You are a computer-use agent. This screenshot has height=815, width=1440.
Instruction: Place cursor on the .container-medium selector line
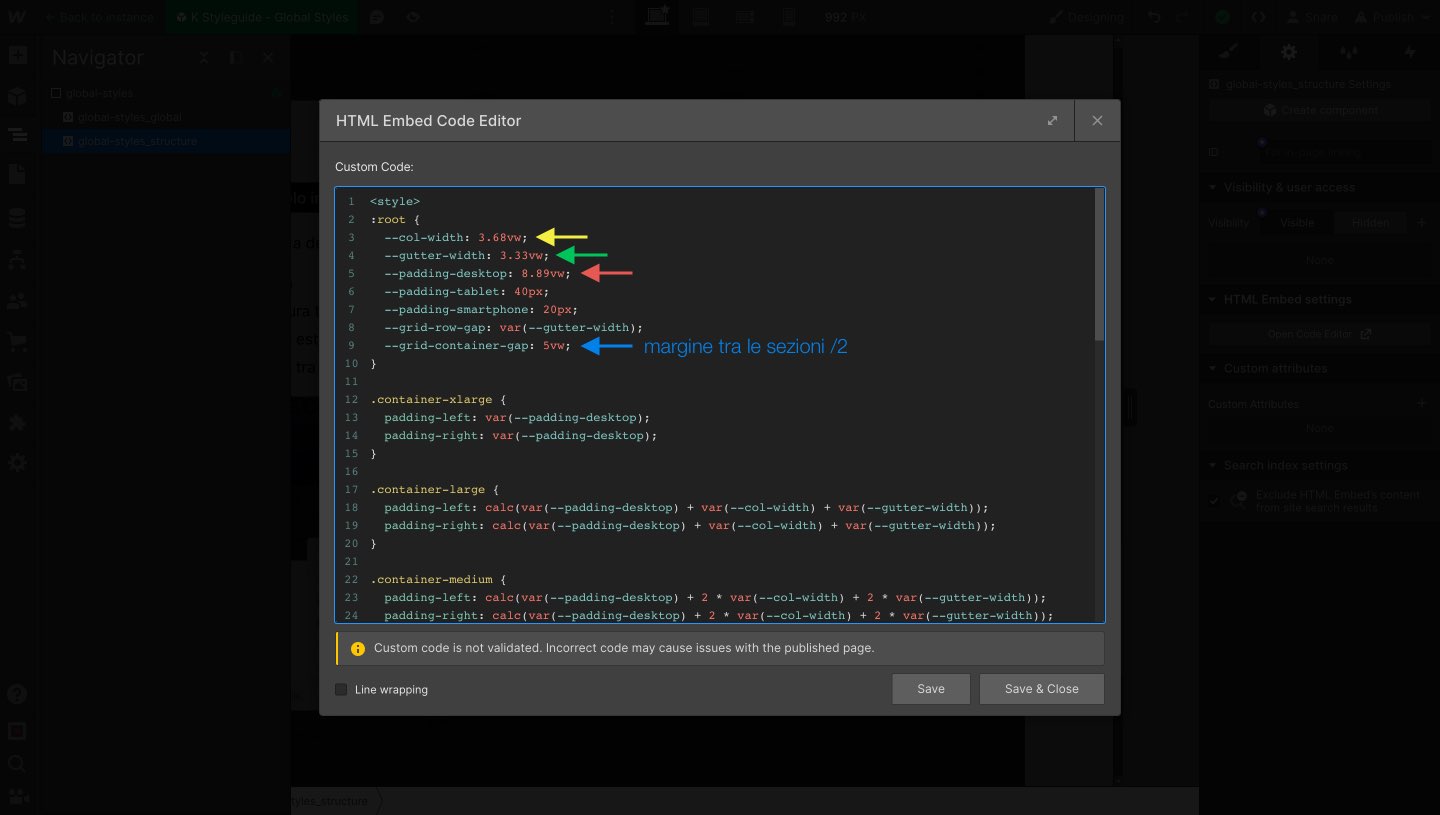[438, 579]
